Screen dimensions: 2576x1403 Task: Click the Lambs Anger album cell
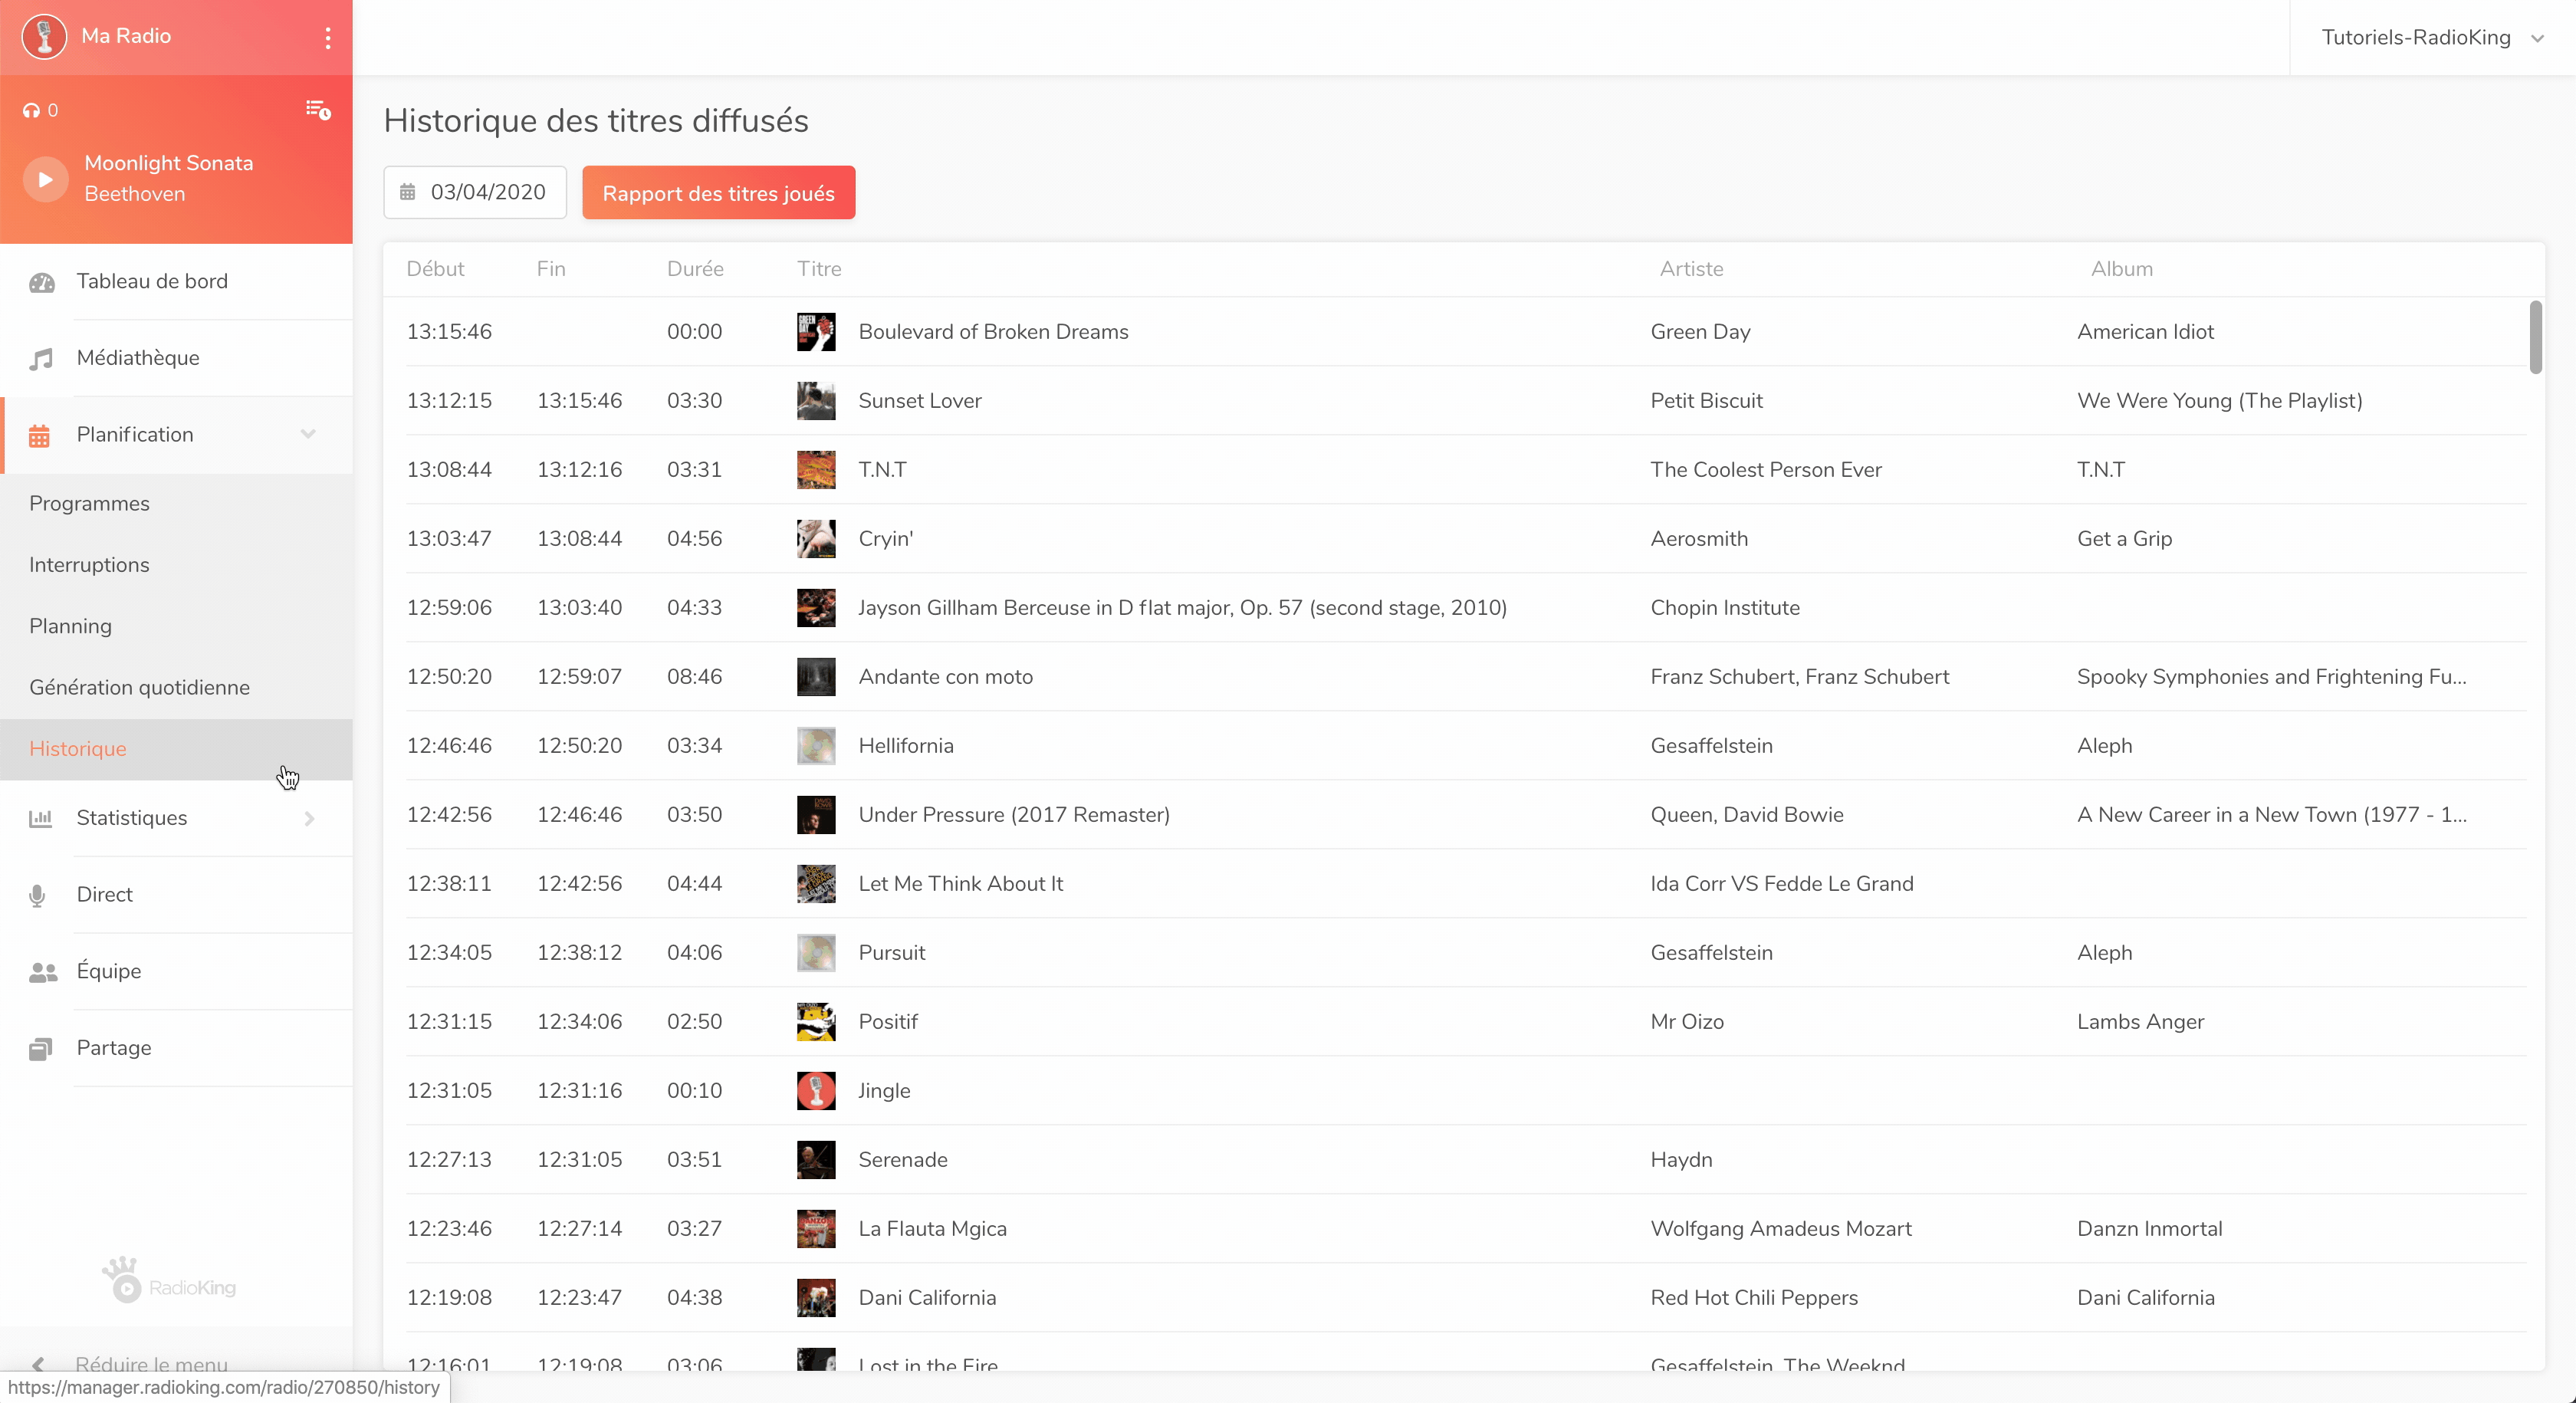point(2140,1022)
